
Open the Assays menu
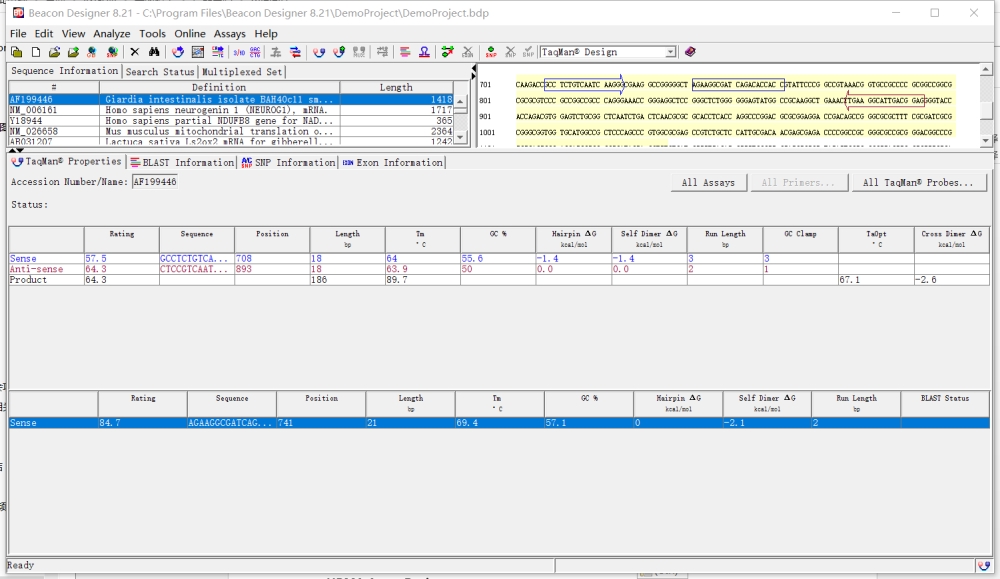[230, 34]
